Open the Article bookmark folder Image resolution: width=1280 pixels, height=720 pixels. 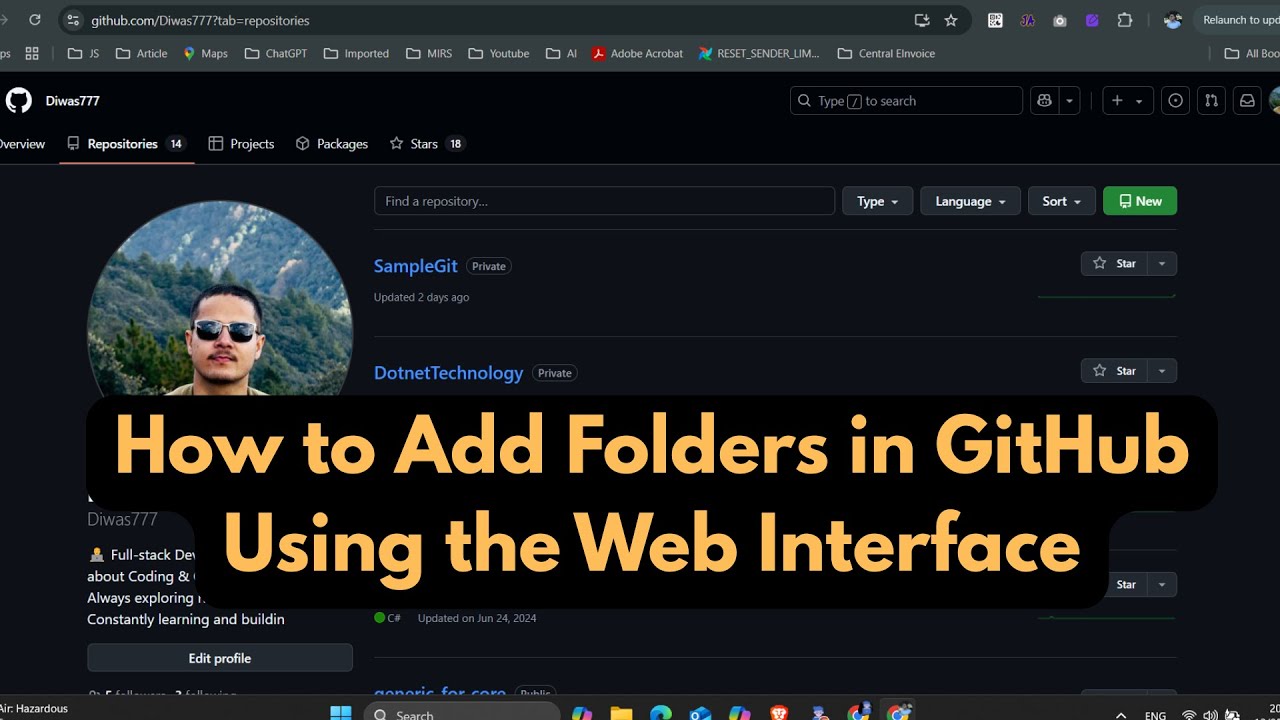tap(141, 53)
